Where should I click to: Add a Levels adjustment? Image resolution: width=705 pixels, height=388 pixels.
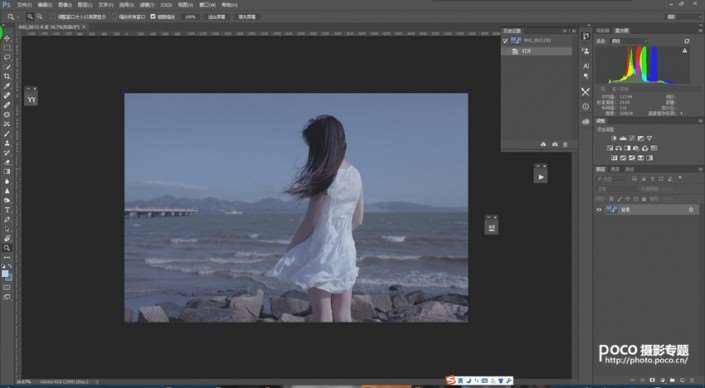coord(623,138)
